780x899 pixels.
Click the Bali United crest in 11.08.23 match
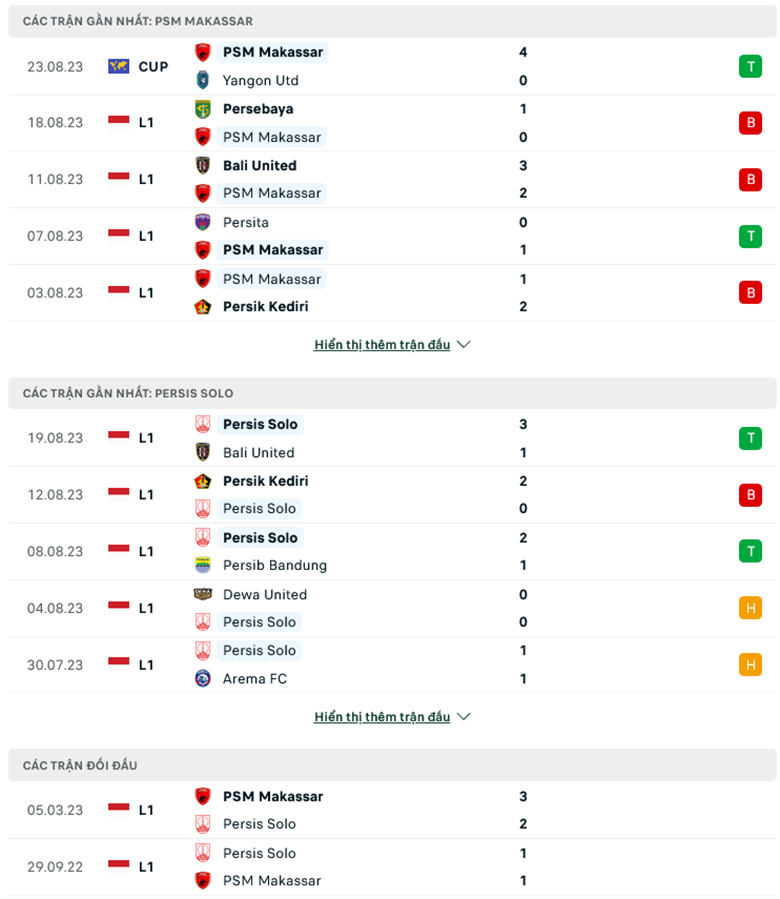tap(203, 166)
